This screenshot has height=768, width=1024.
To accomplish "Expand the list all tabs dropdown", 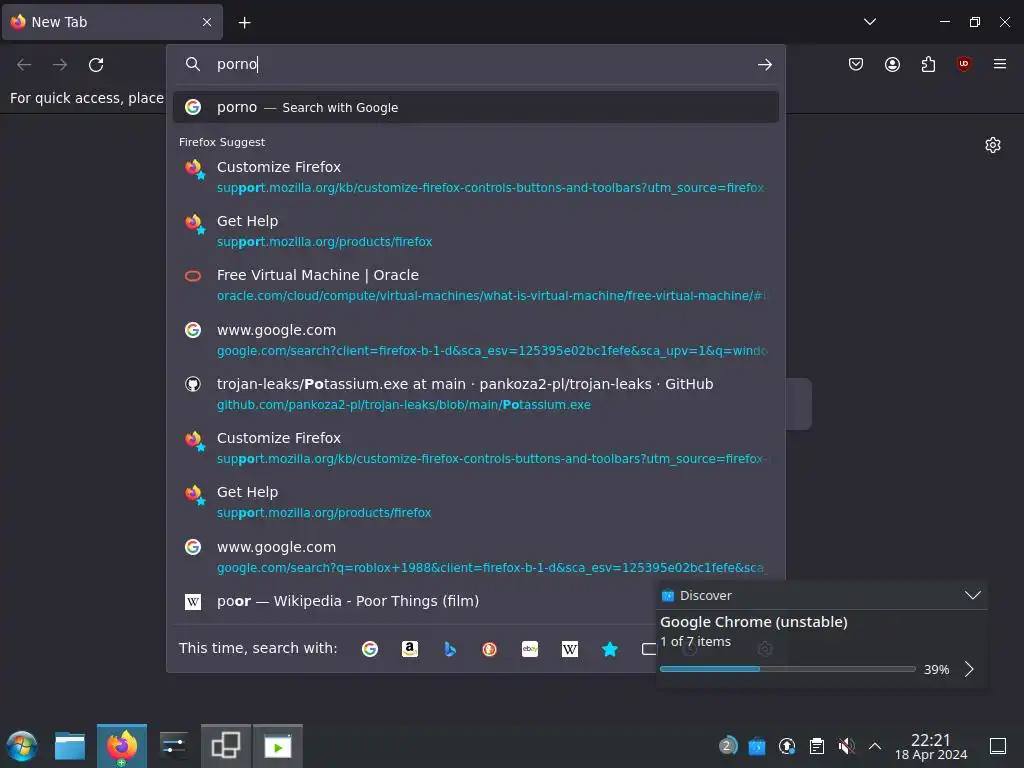I will tap(870, 22).
